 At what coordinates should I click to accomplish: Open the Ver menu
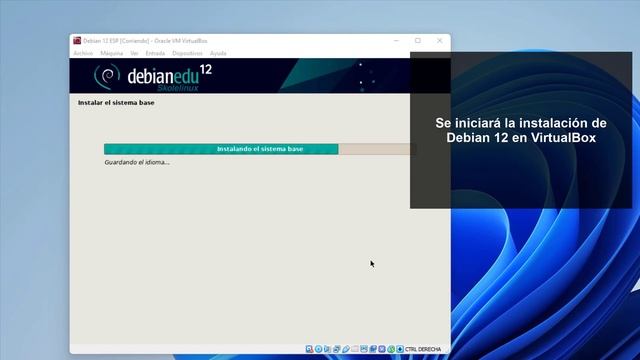(x=134, y=53)
